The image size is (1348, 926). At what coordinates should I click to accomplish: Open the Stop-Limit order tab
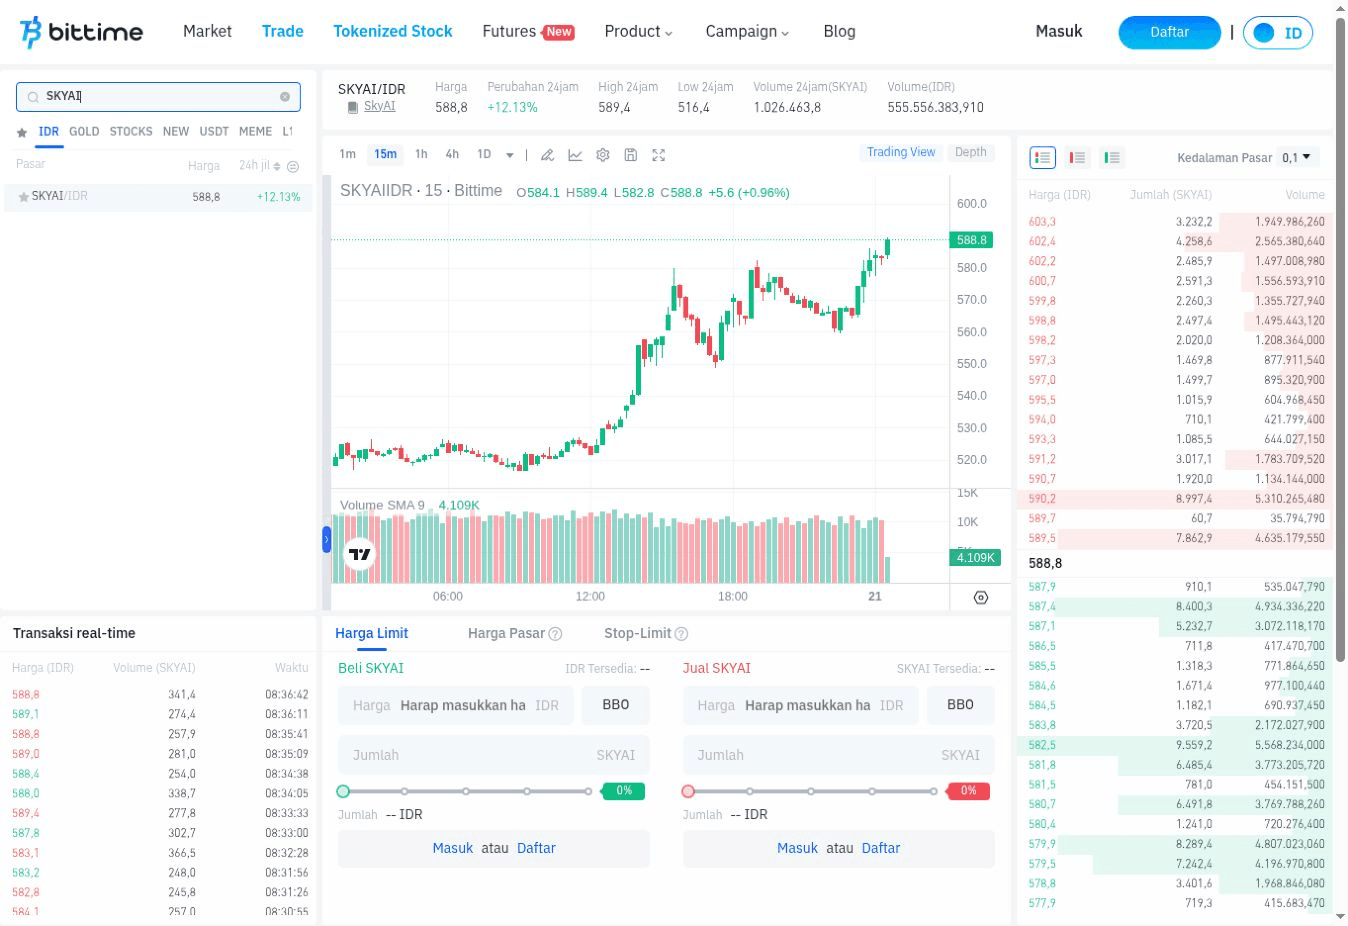pos(646,634)
